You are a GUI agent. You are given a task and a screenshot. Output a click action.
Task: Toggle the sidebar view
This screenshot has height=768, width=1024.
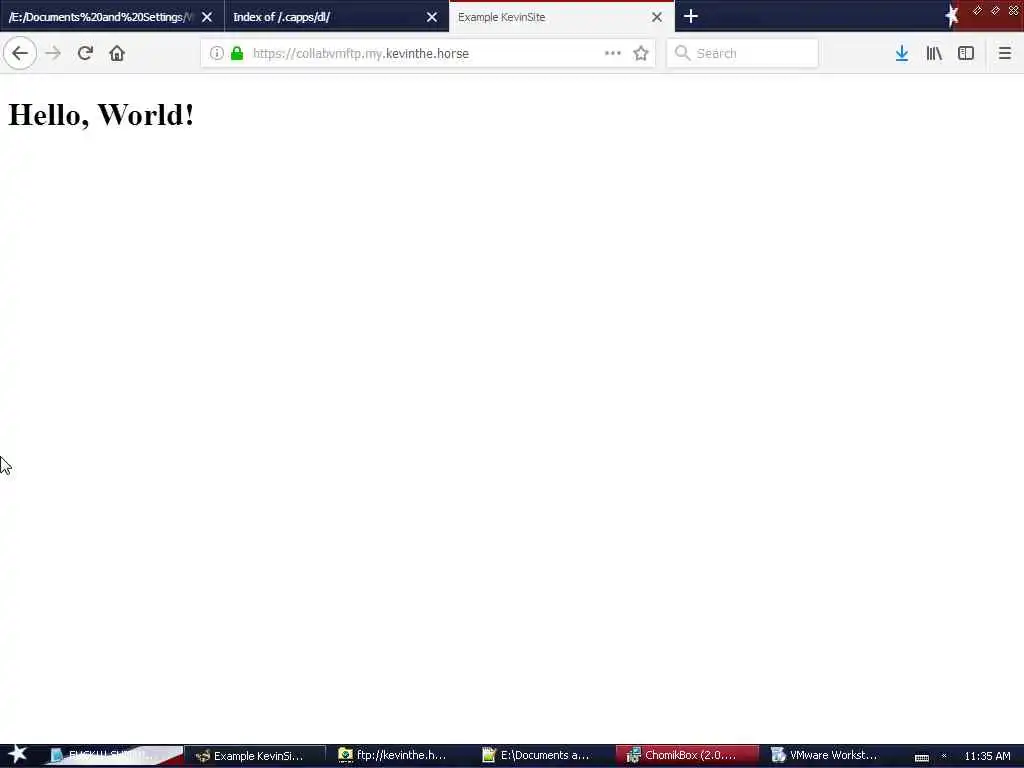coord(966,54)
